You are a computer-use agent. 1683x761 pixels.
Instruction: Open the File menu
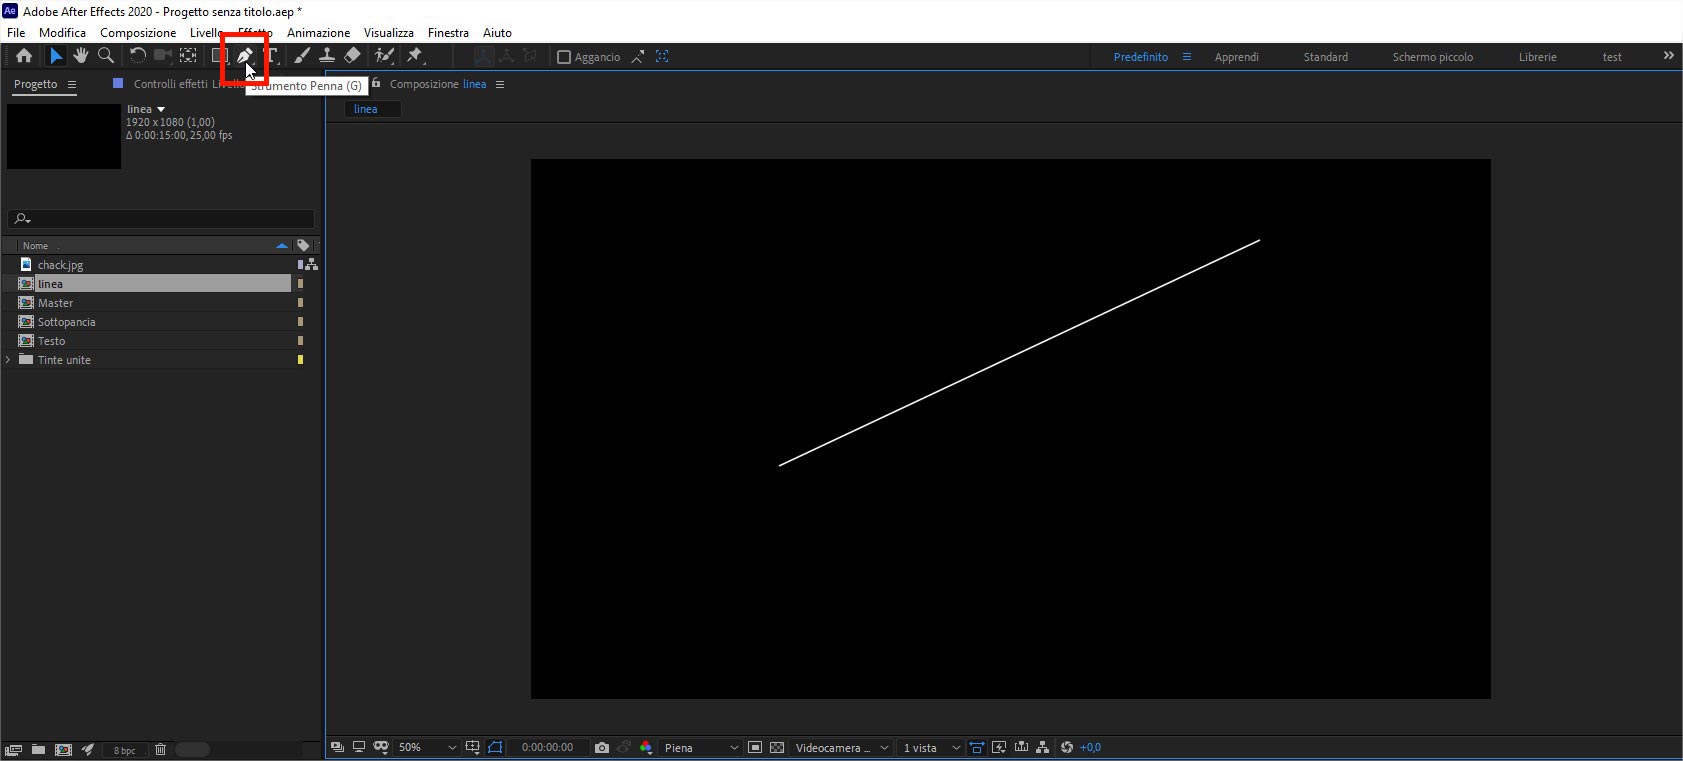(x=16, y=32)
